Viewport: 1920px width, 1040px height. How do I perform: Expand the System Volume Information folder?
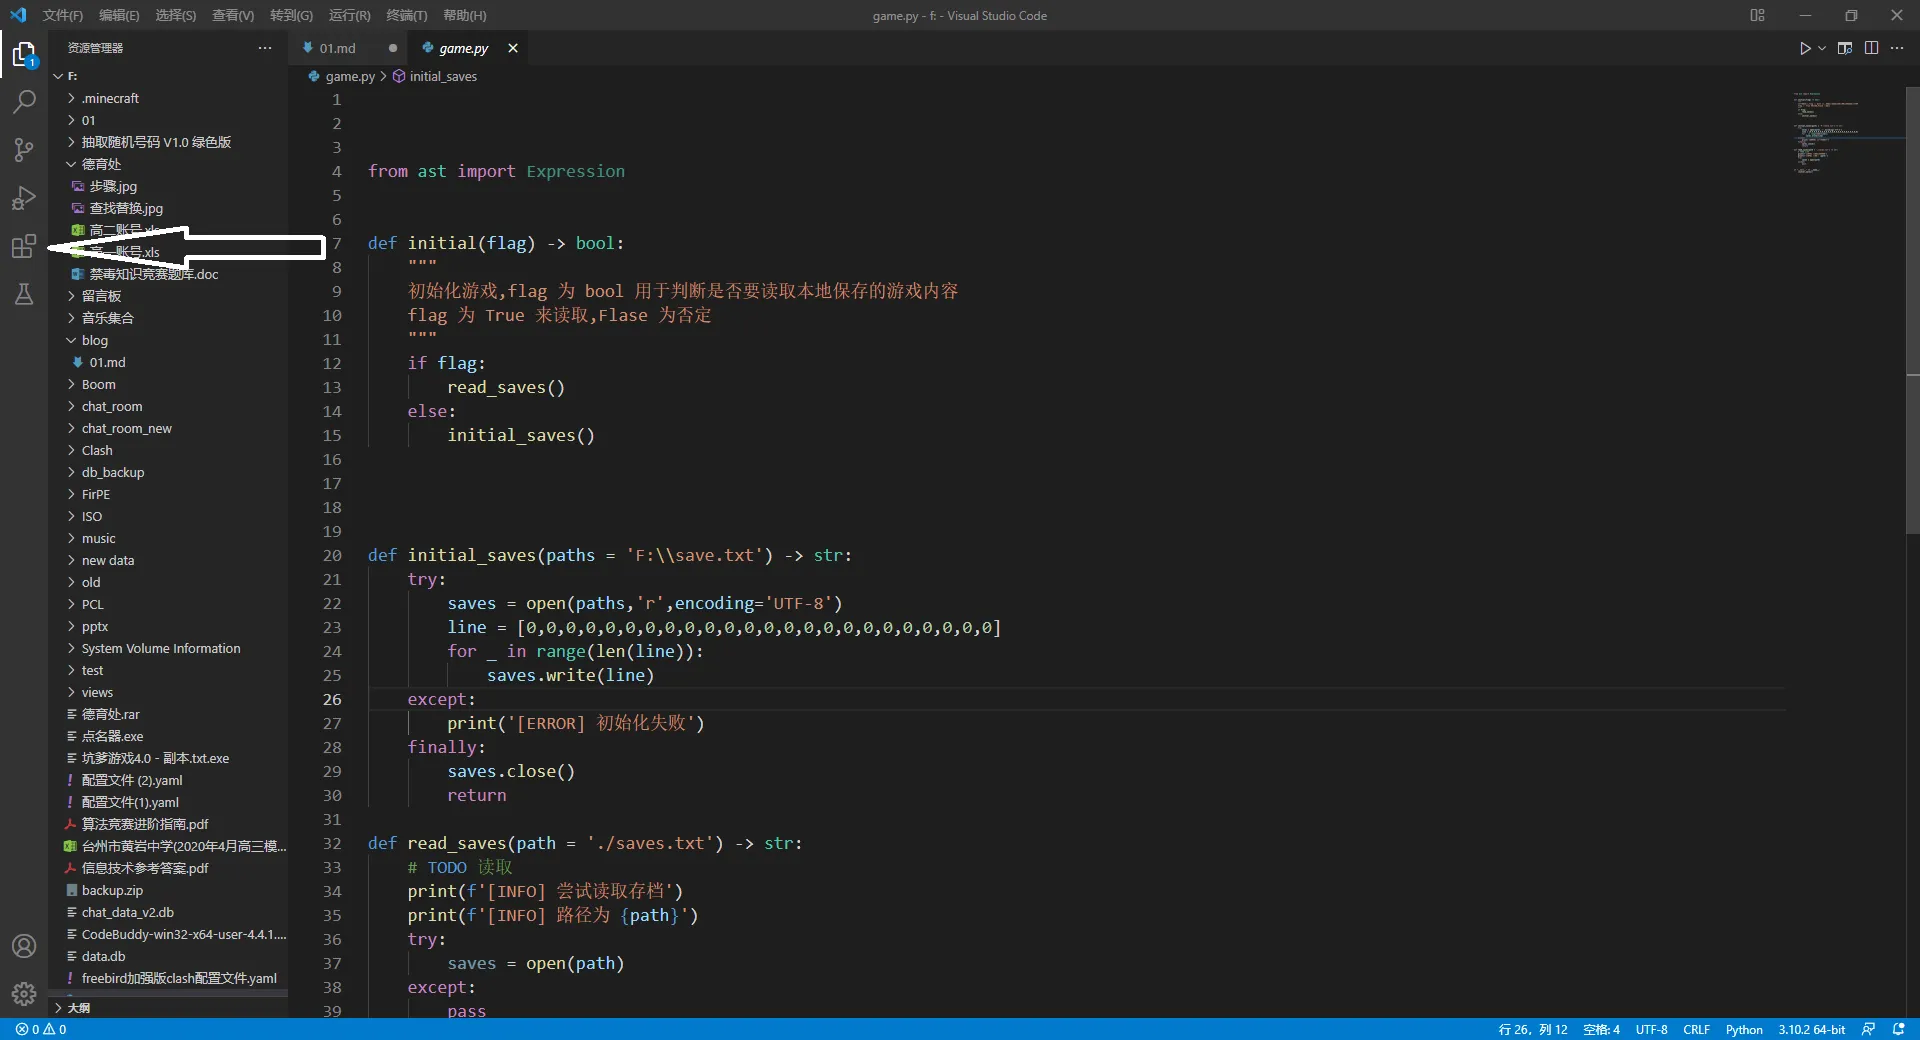pos(168,648)
